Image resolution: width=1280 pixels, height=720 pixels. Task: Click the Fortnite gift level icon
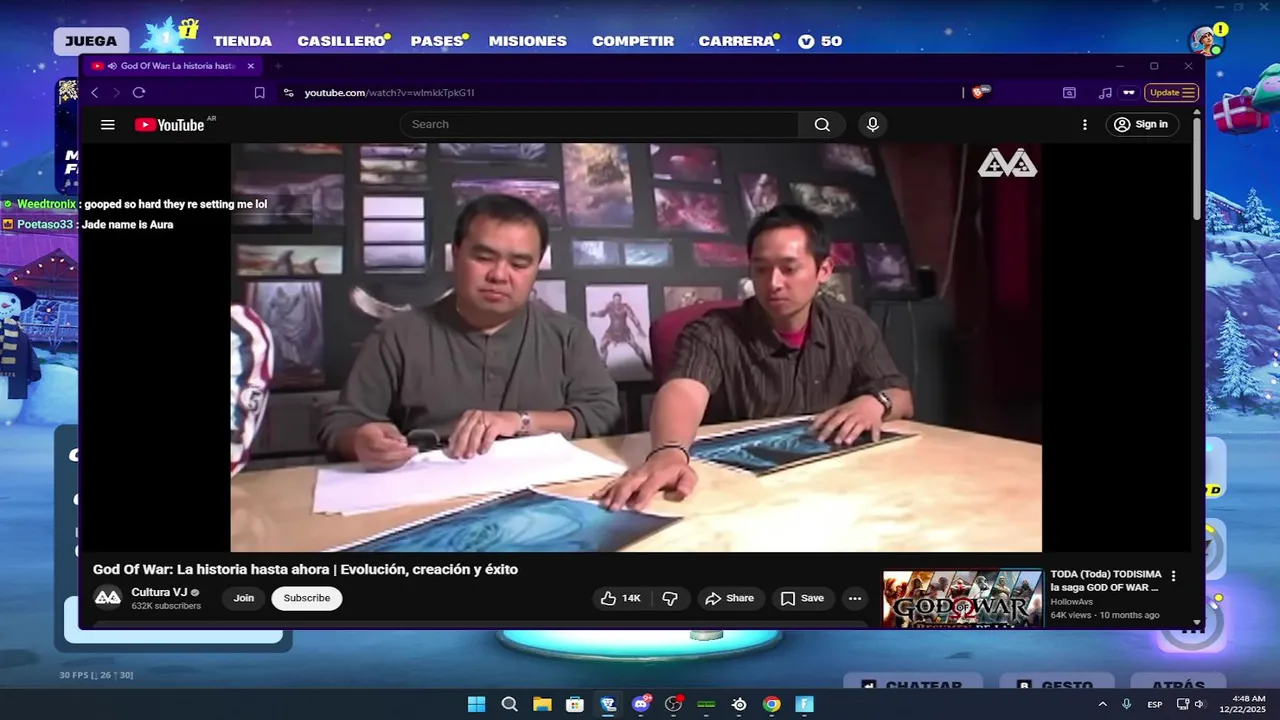[x=167, y=36]
